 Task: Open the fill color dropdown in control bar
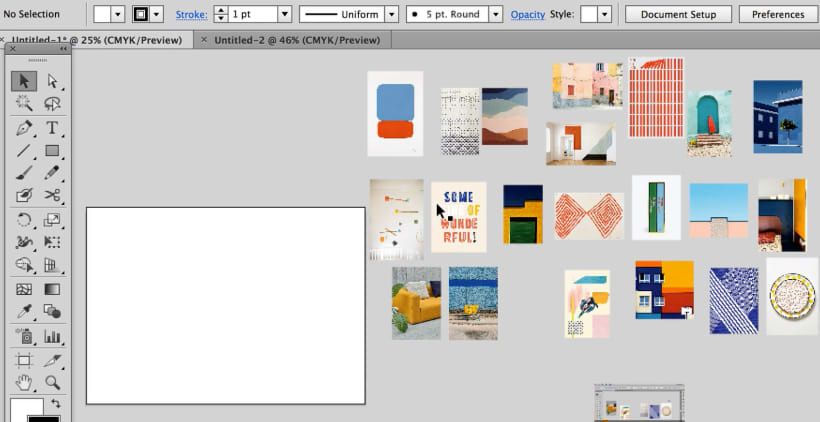[118, 14]
